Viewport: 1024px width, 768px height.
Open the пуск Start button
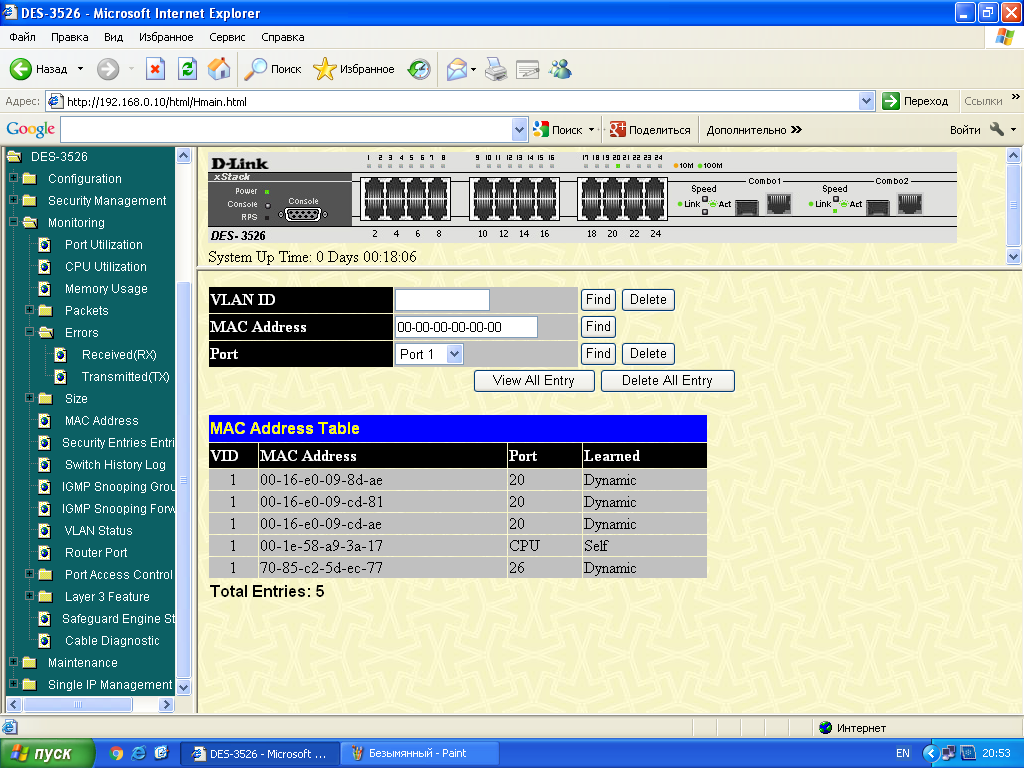click(47, 753)
